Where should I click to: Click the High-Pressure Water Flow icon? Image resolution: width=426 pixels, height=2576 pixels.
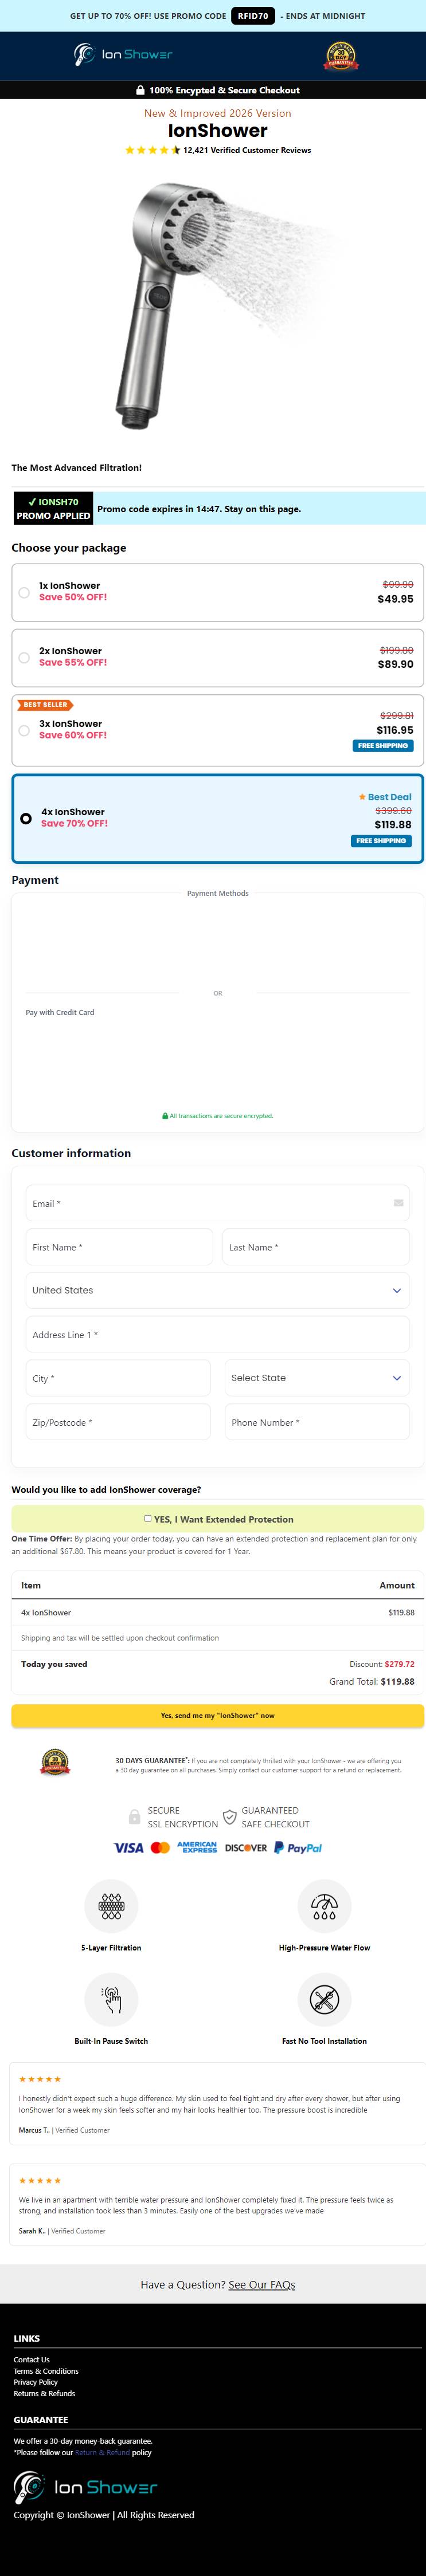pos(324,1907)
